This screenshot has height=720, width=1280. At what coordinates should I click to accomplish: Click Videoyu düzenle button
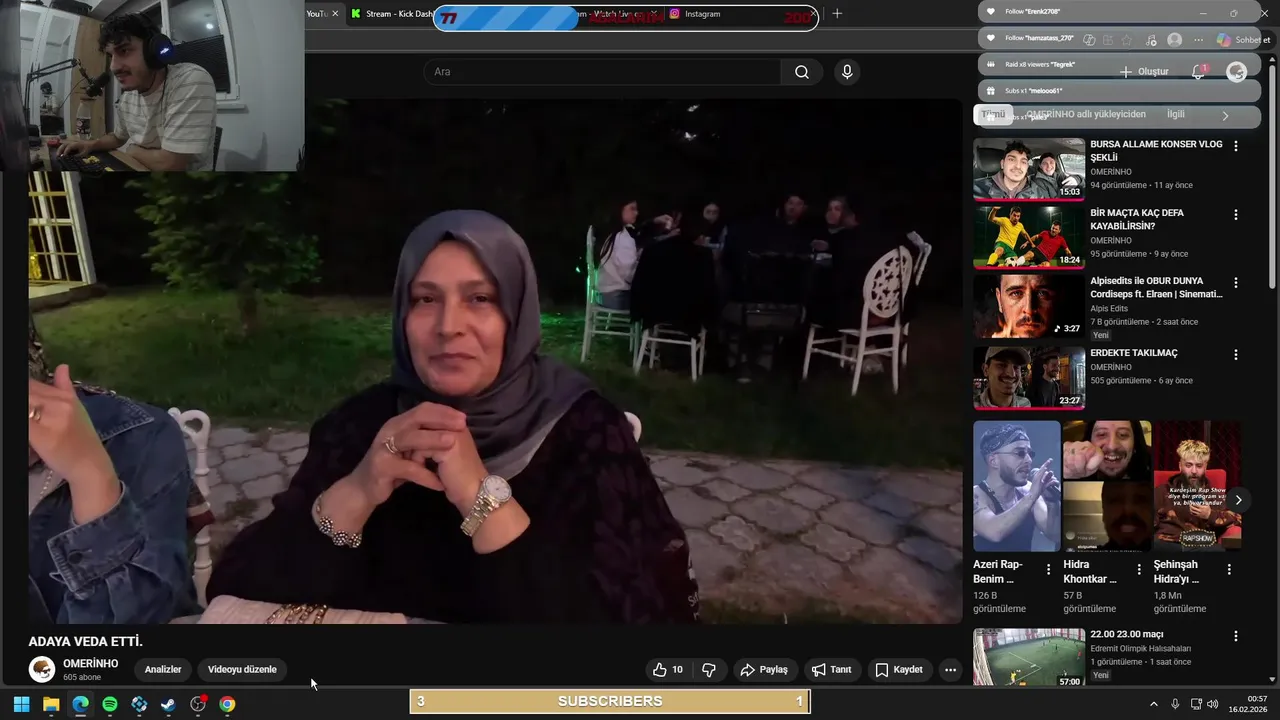click(242, 669)
